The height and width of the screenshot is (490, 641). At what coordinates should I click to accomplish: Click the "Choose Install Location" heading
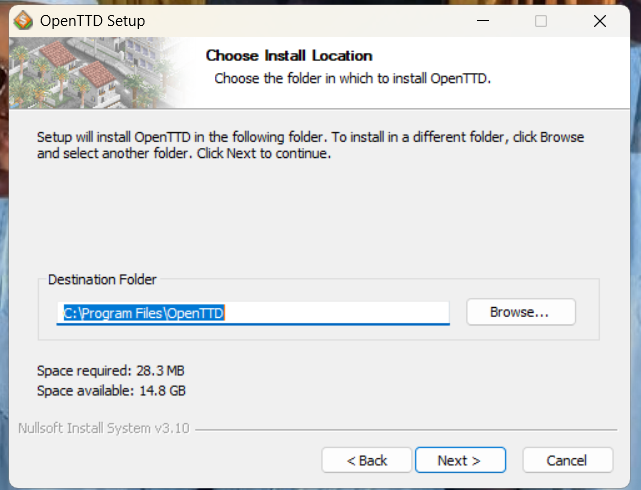click(x=288, y=56)
